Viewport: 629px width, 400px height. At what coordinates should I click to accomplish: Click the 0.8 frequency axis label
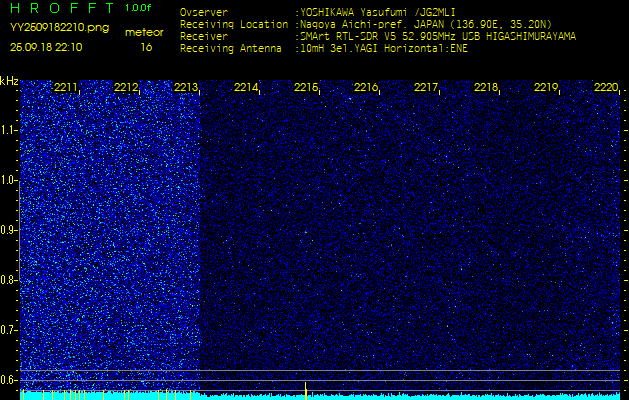click(x=8, y=280)
